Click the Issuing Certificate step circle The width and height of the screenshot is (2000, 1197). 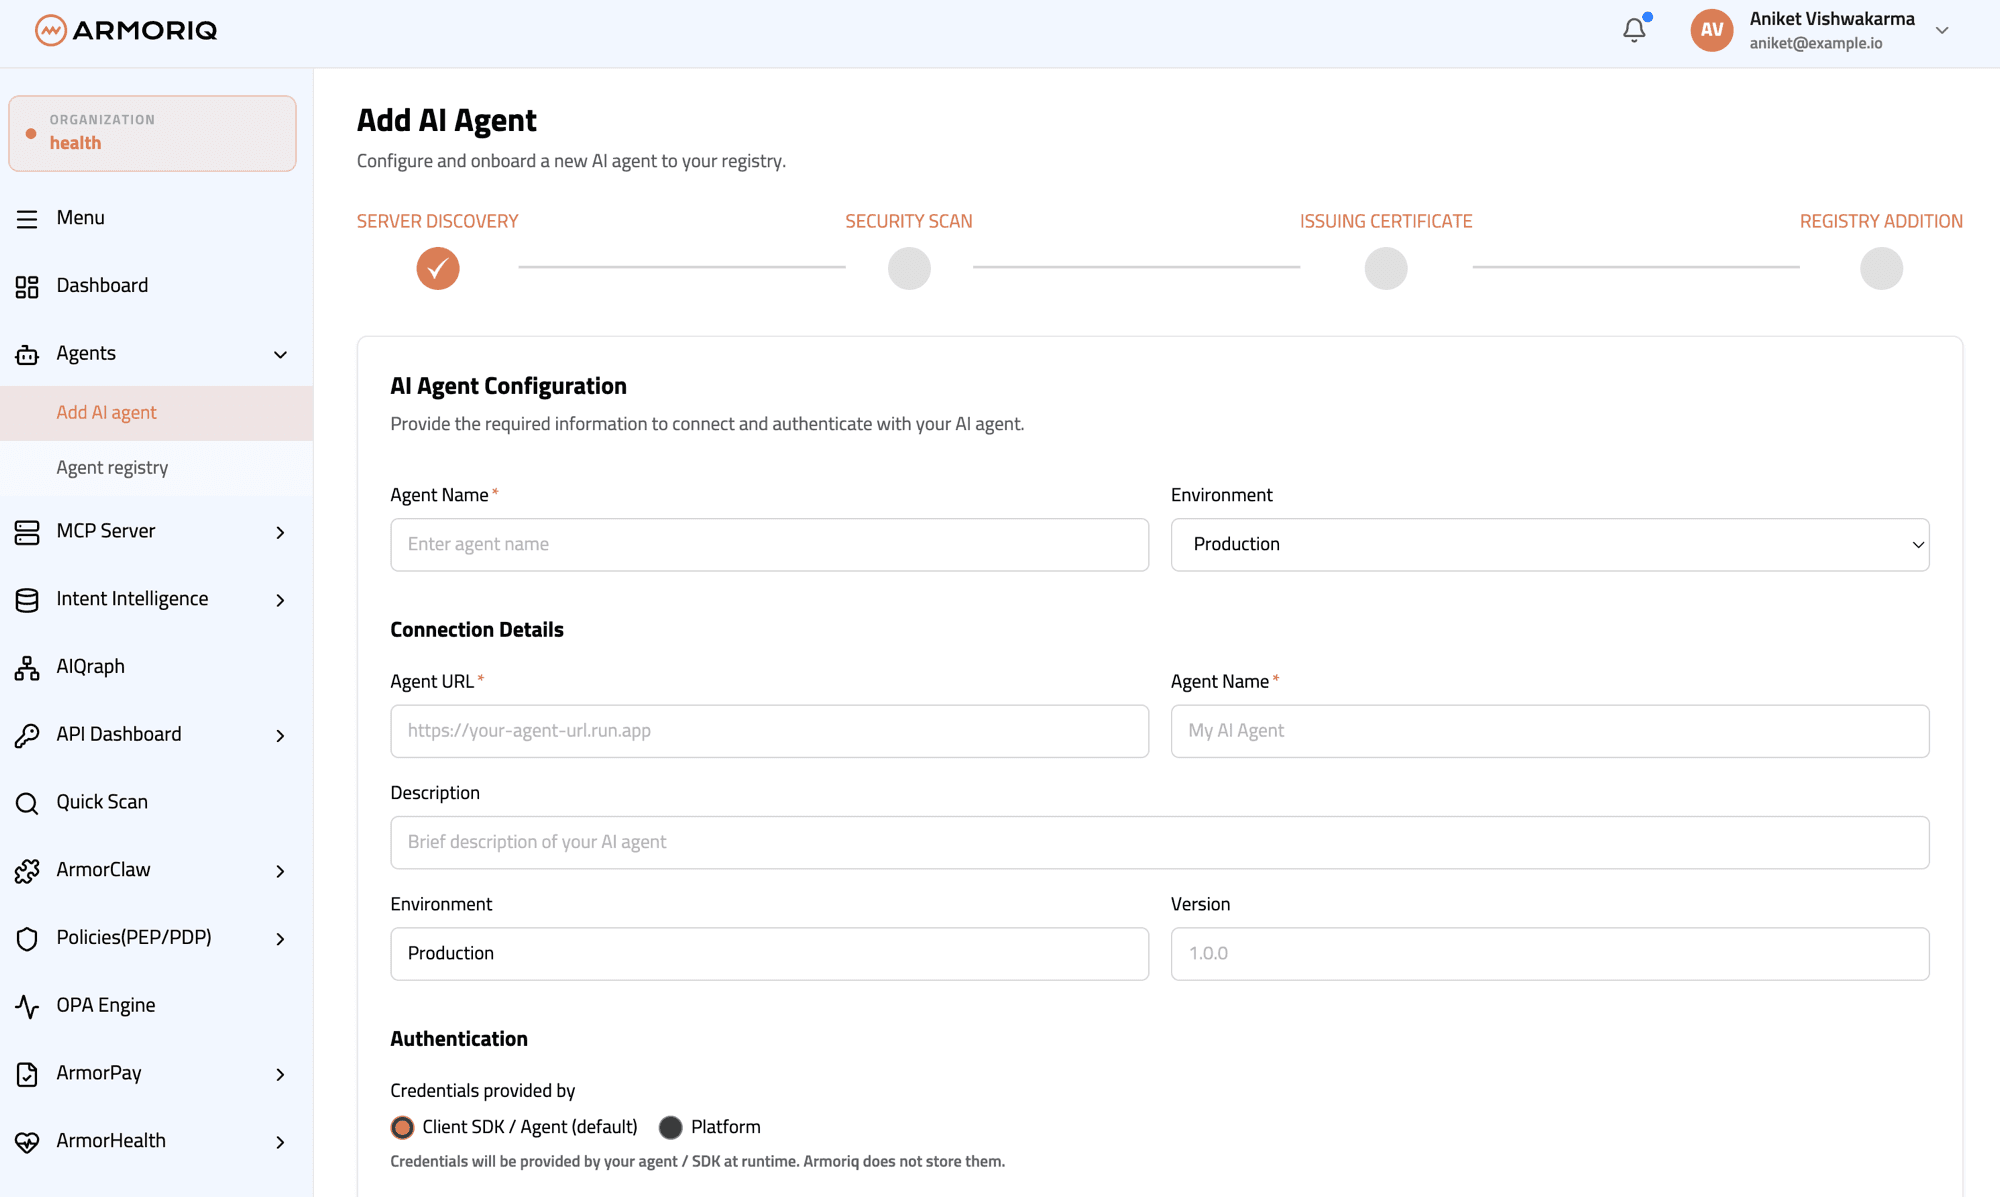(x=1386, y=268)
